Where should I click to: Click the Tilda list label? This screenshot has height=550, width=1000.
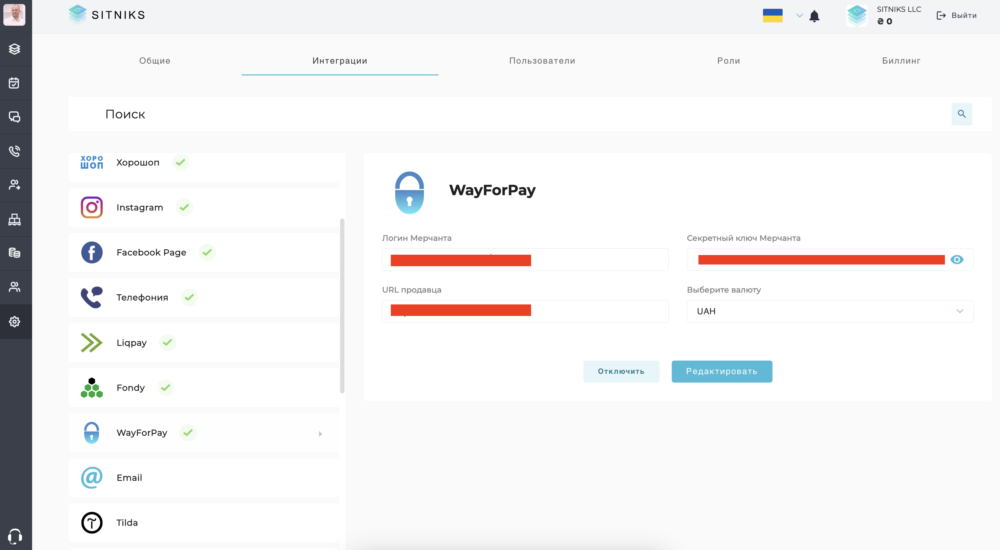(127, 523)
